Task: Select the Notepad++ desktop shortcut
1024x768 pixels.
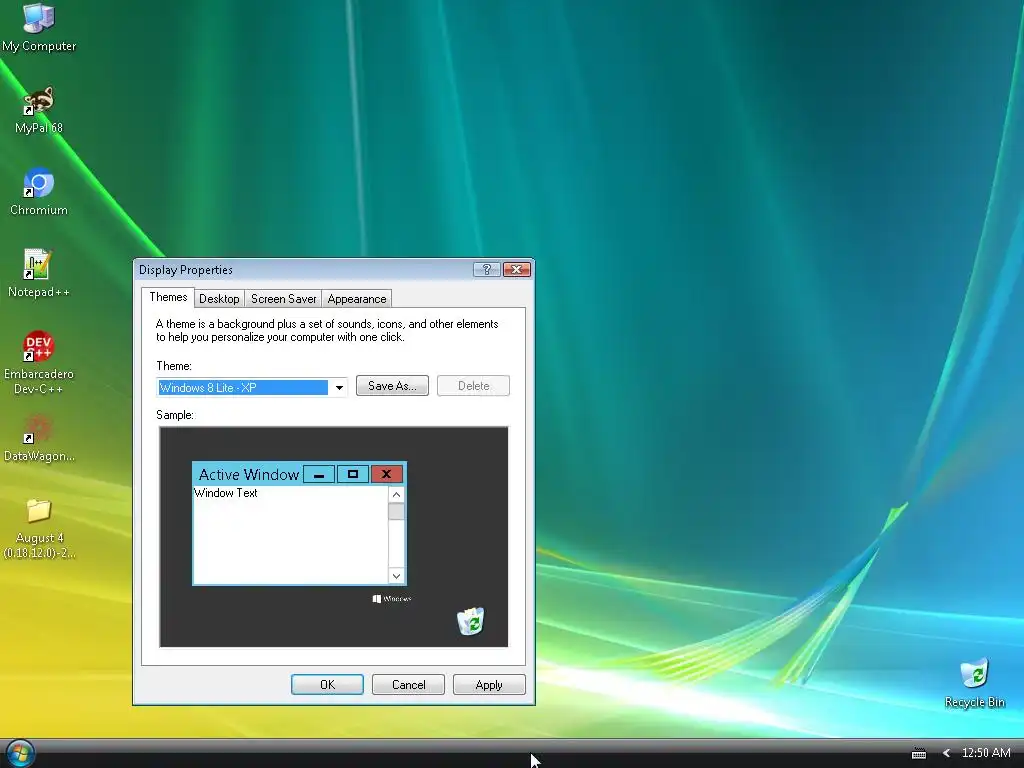Action: click(39, 274)
